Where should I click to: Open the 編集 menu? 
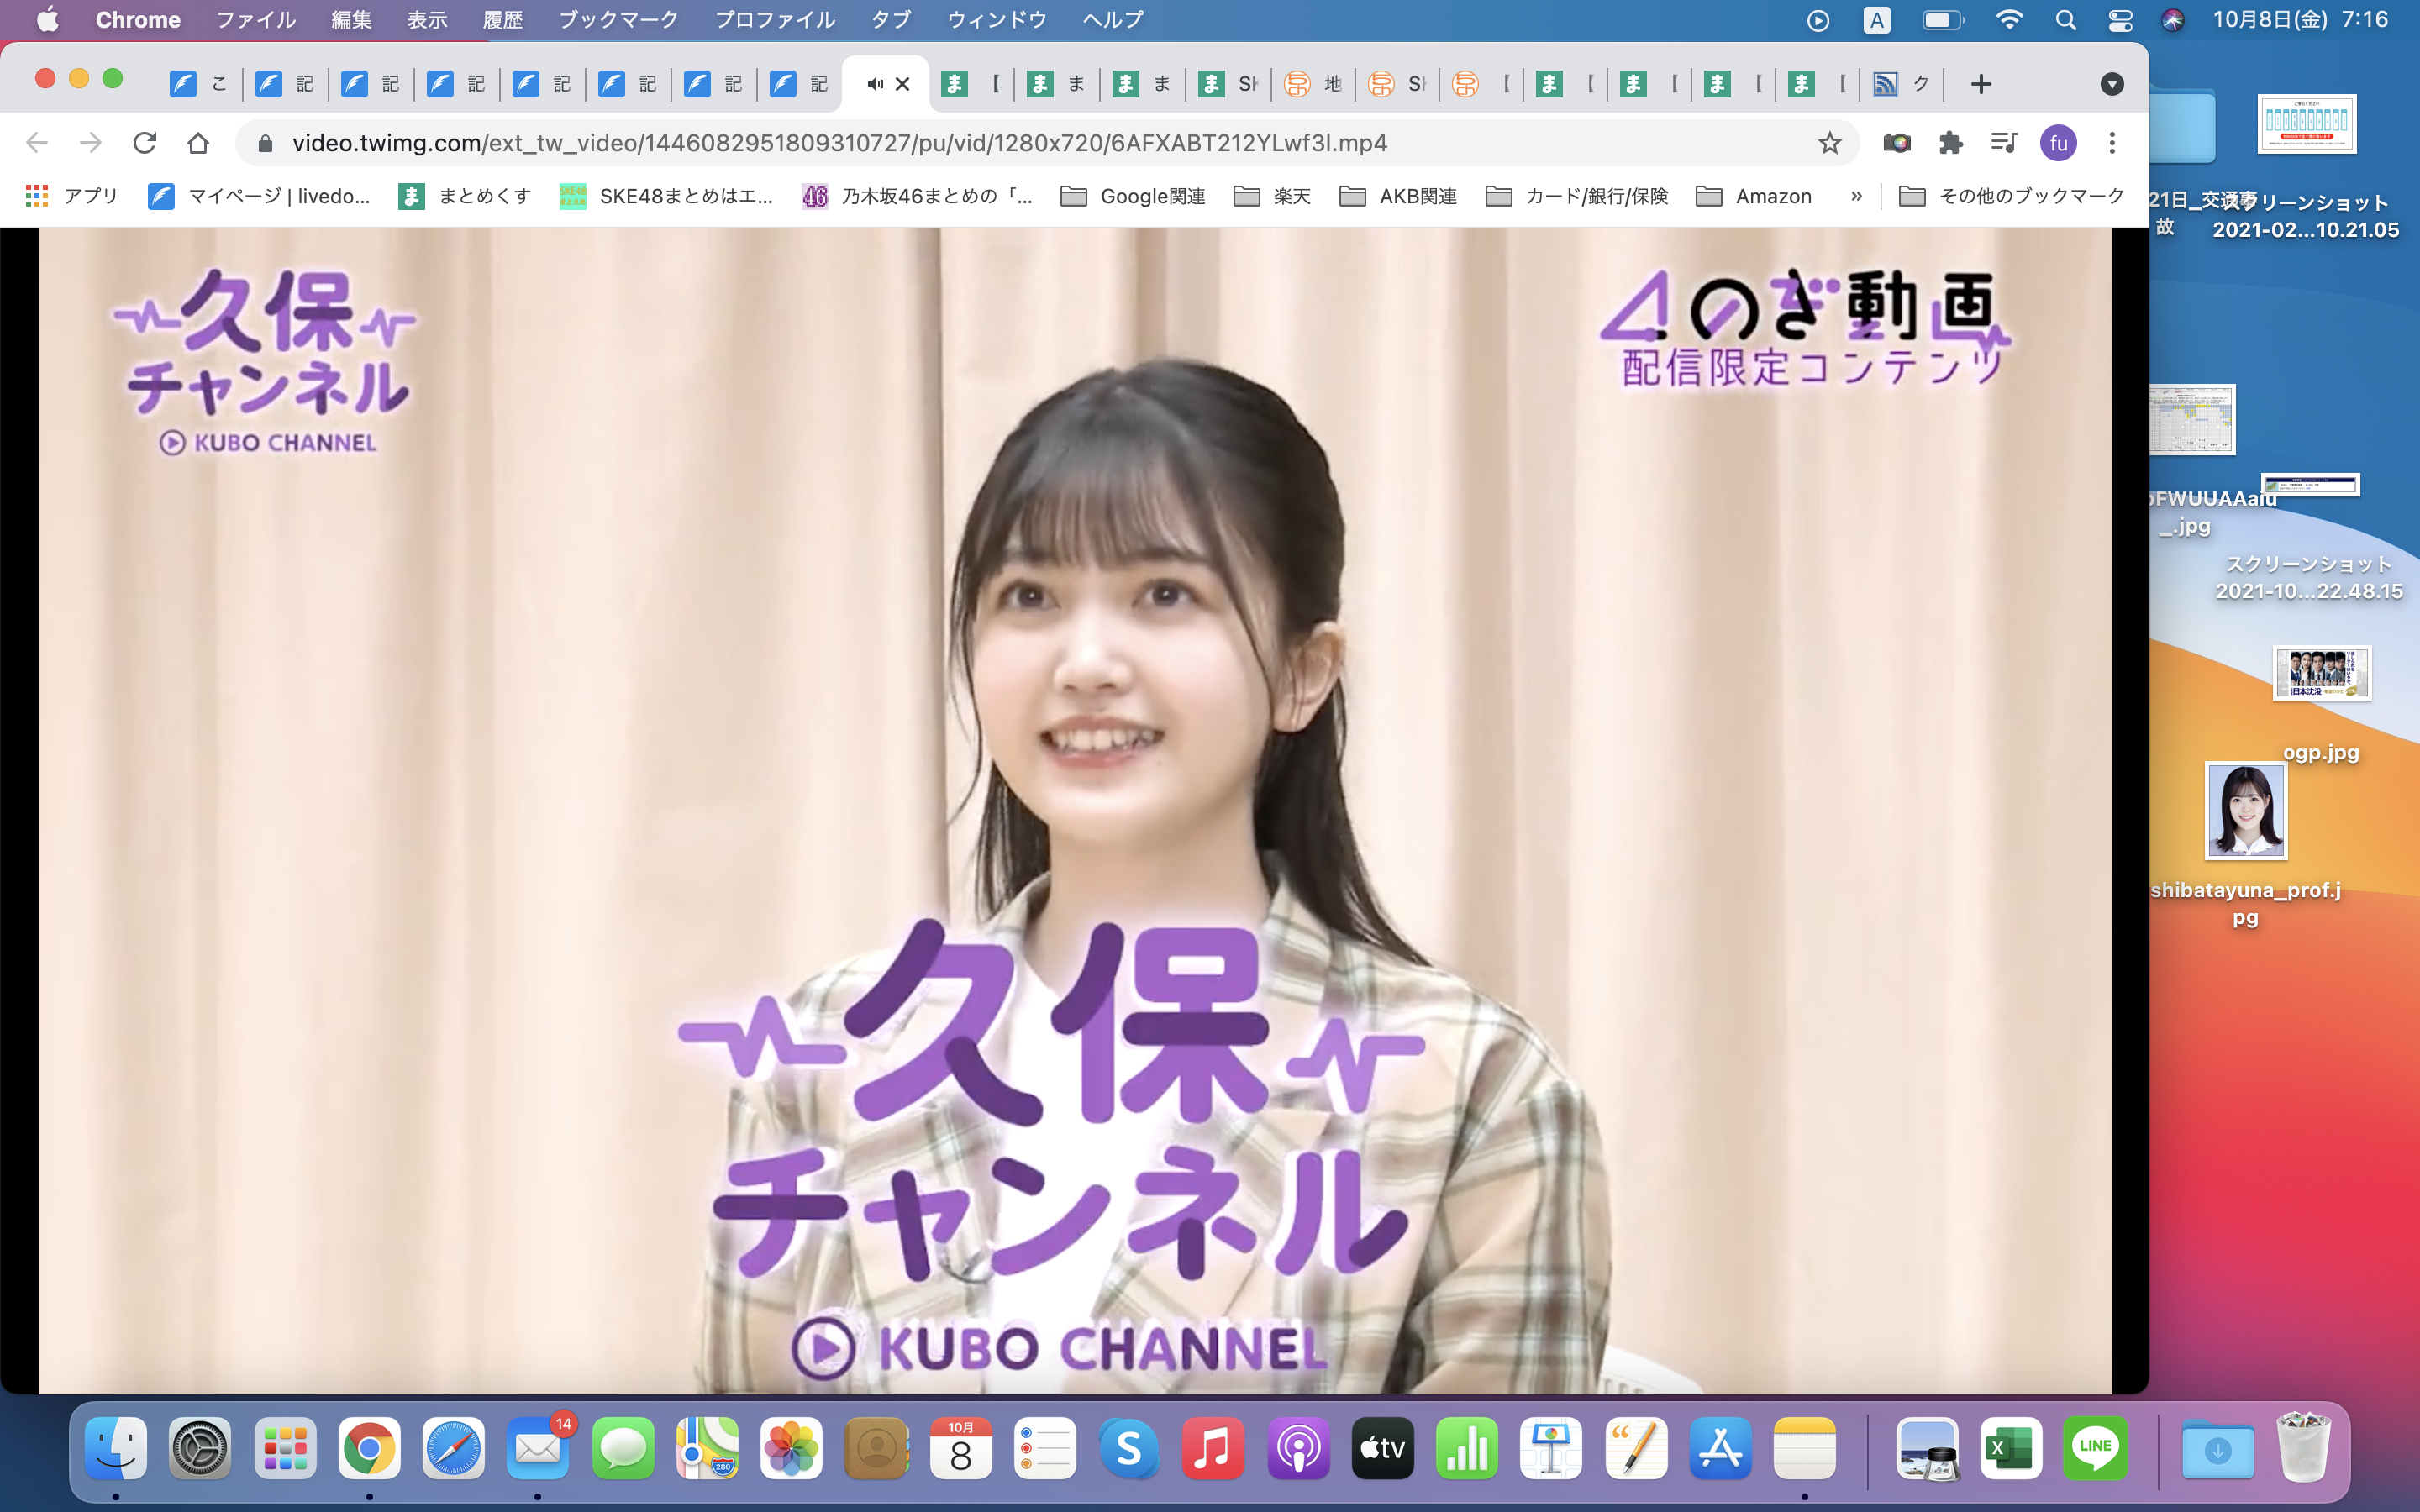pos(351,20)
